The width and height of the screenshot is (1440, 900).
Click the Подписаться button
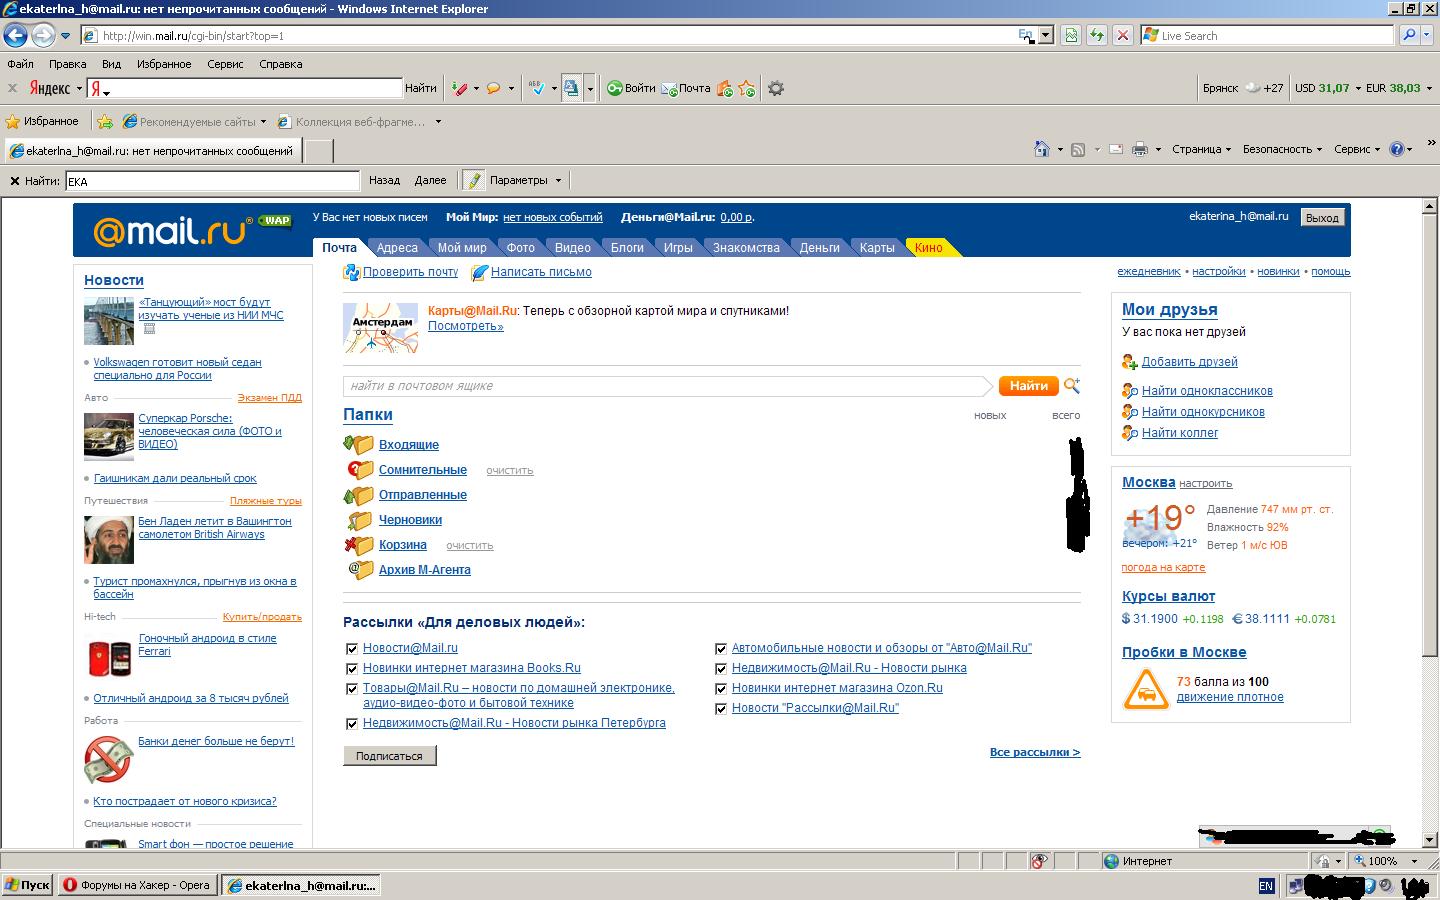pyautogui.click(x=389, y=756)
